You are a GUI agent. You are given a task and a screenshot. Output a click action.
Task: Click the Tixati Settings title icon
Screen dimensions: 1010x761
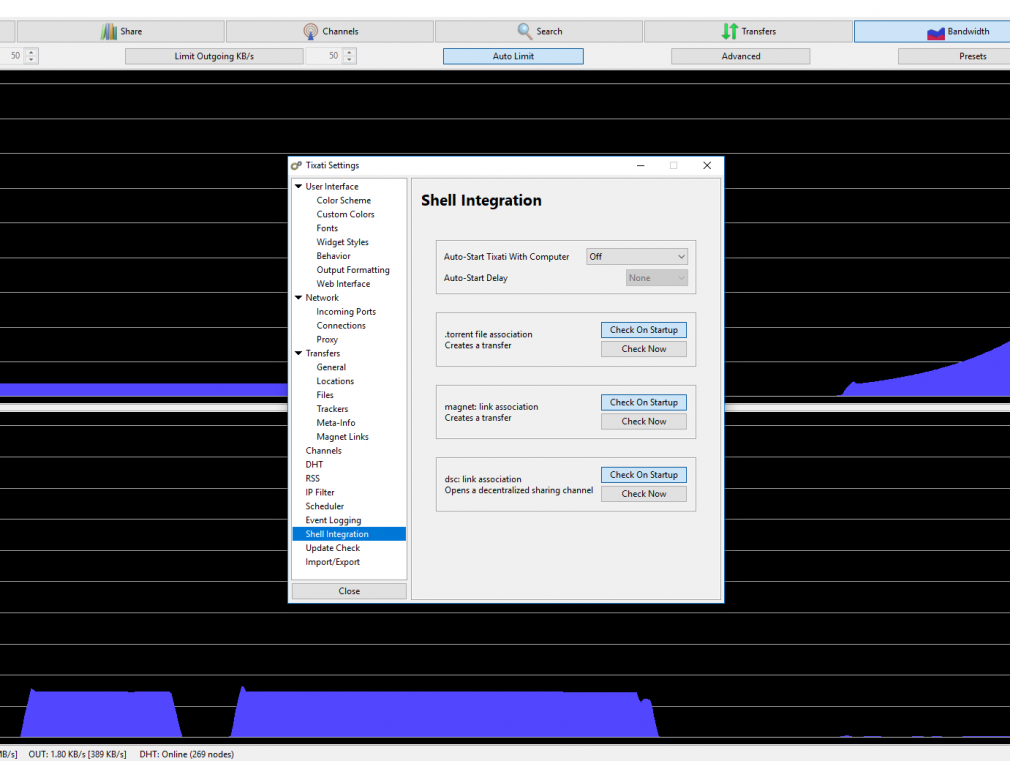point(296,166)
